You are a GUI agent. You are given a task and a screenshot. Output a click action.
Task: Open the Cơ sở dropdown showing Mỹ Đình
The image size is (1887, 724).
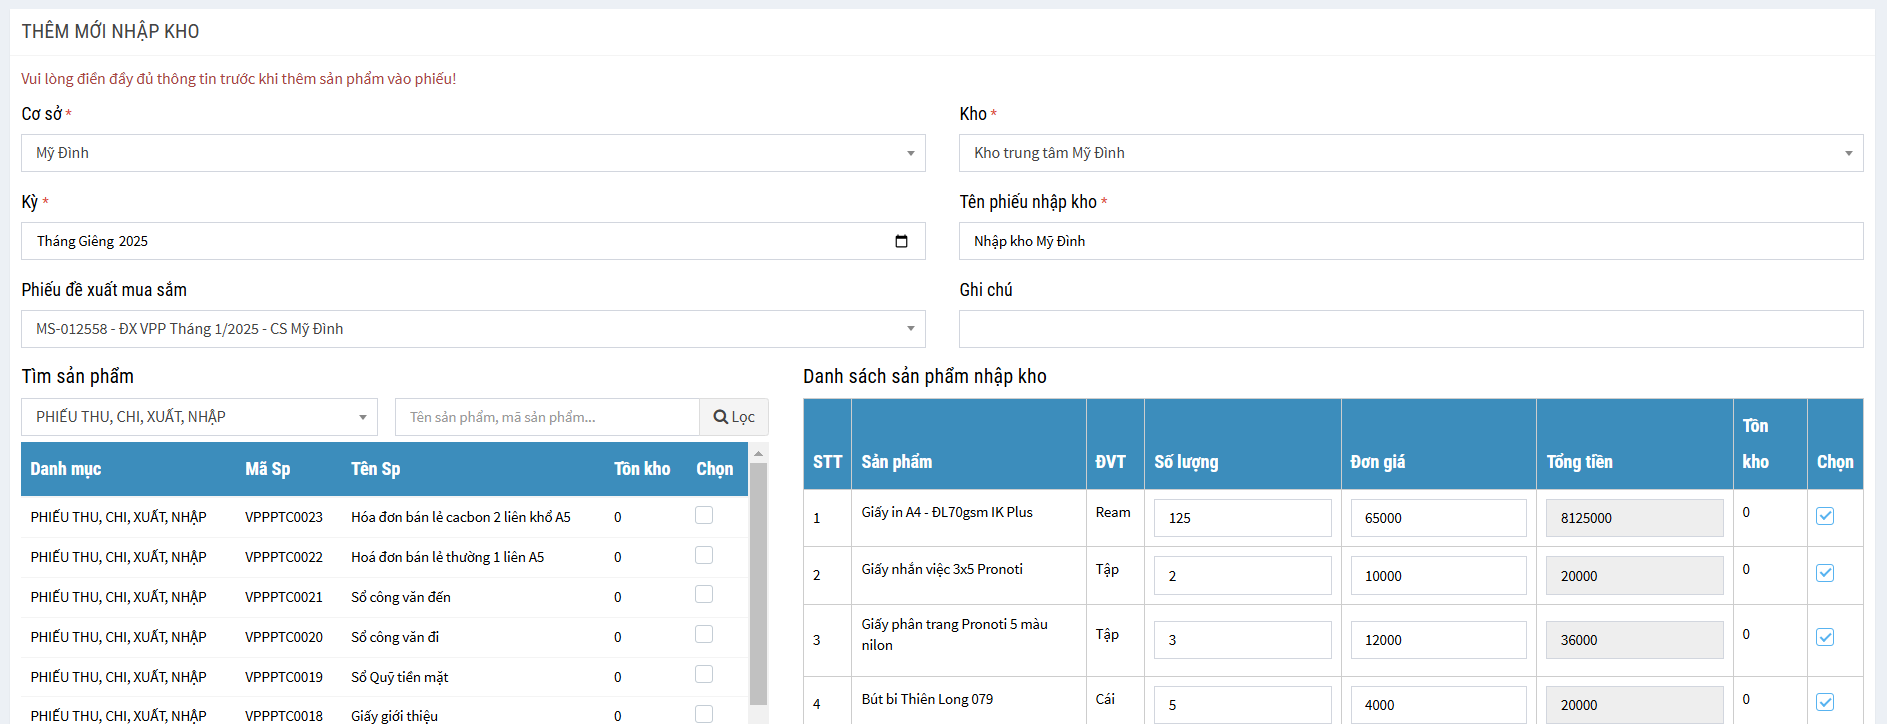point(473,153)
